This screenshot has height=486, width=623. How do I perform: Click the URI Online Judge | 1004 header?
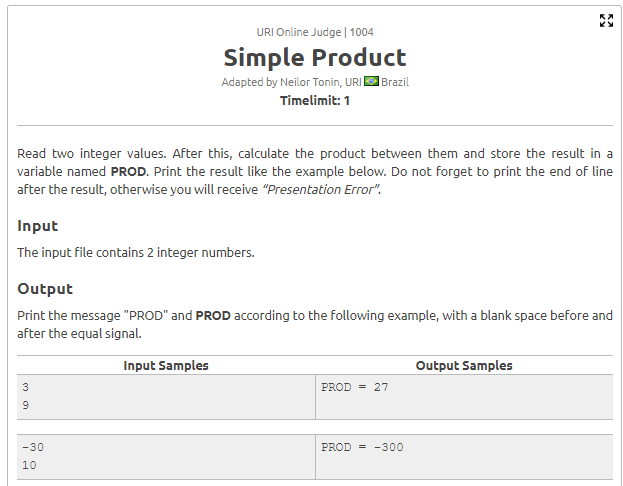click(315, 32)
